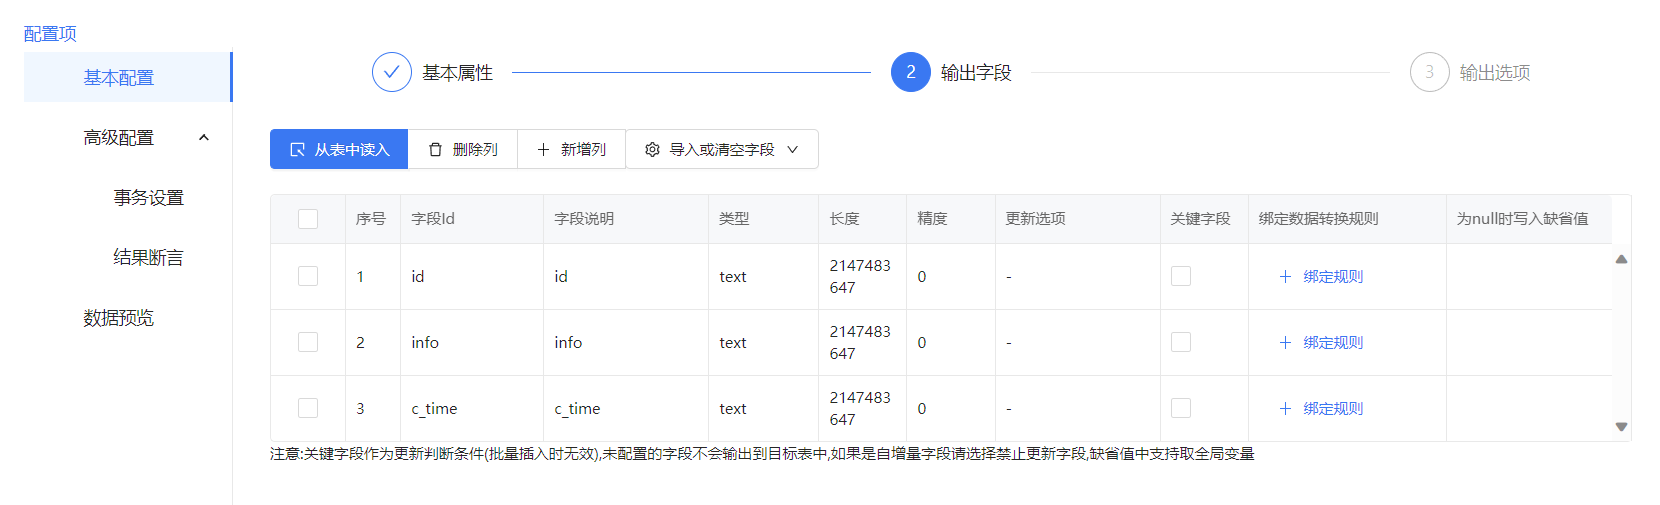
Task: Click the 为null时写入缺省值 cell in info row
Action: click(x=1529, y=342)
